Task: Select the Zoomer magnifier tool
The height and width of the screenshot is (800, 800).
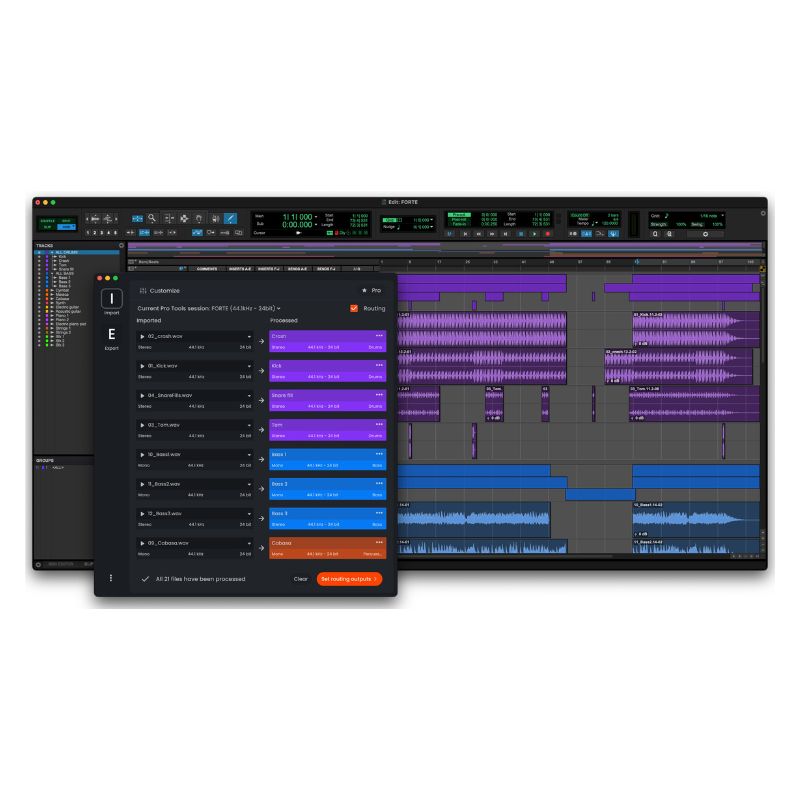Action: click(x=152, y=218)
